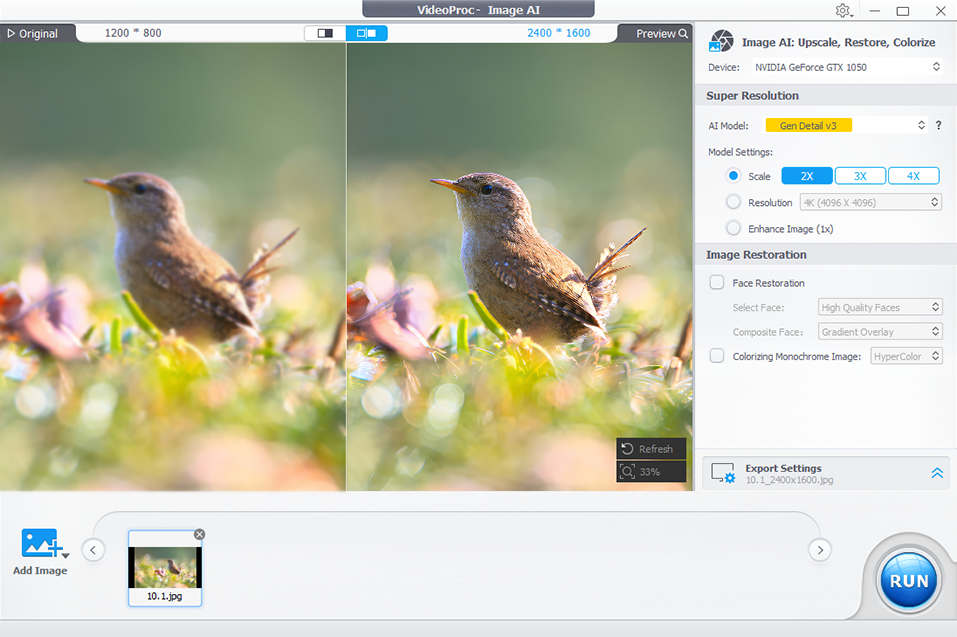Select the Scale radio button
The image size is (957, 637).
pos(733,176)
